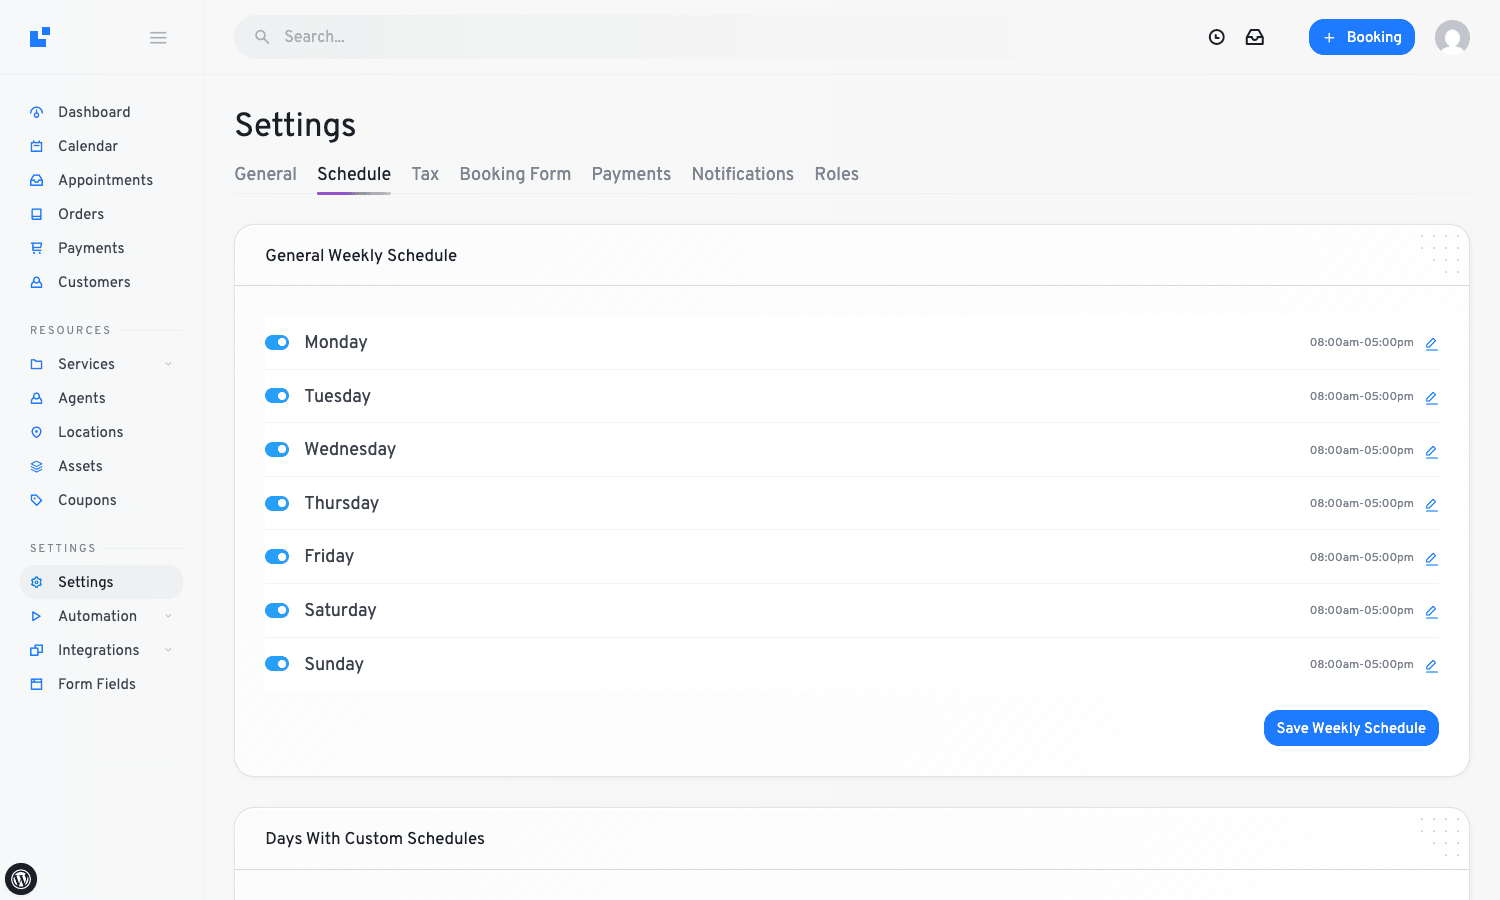This screenshot has height=900, width=1500.
Task: Open the recent activity clock icon
Action: (x=1217, y=37)
